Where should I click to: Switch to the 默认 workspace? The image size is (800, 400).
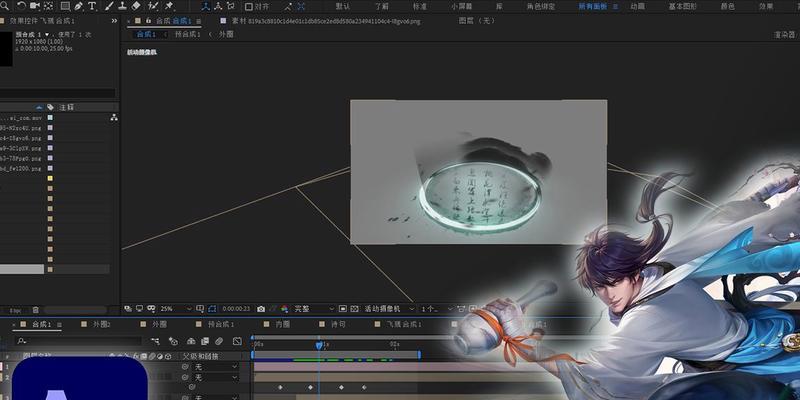(342, 6)
